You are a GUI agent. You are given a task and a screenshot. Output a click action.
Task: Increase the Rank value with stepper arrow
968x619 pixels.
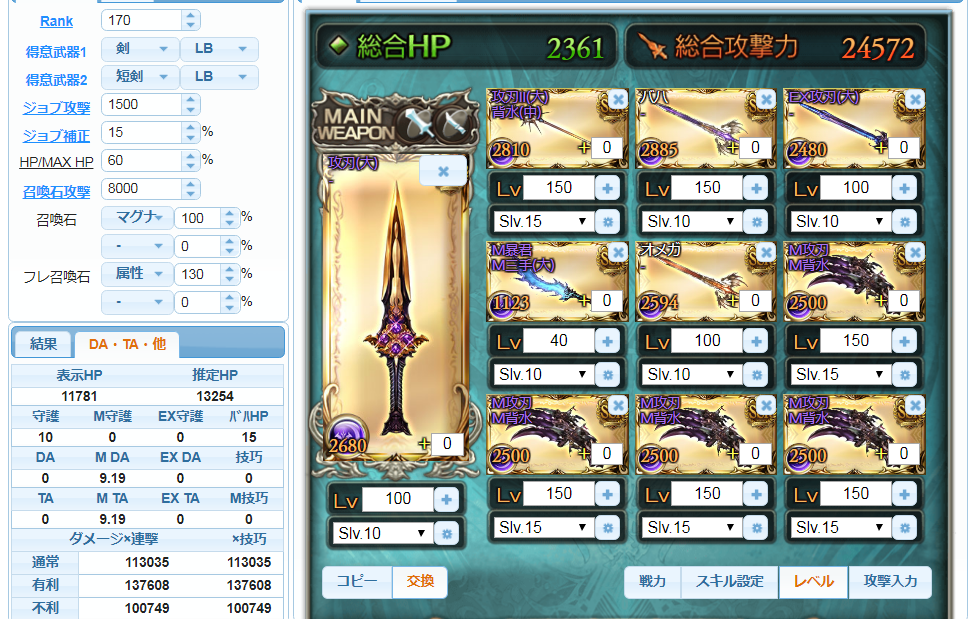[191, 15]
